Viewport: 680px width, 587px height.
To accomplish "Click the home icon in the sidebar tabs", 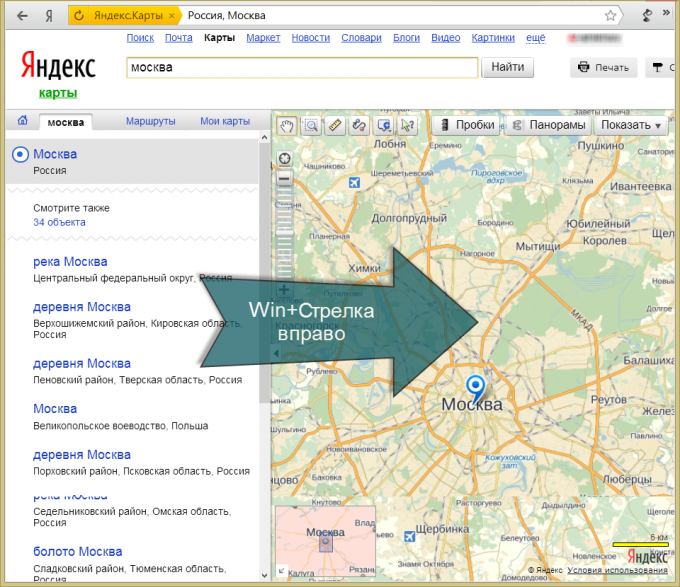I will (x=23, y=121).
